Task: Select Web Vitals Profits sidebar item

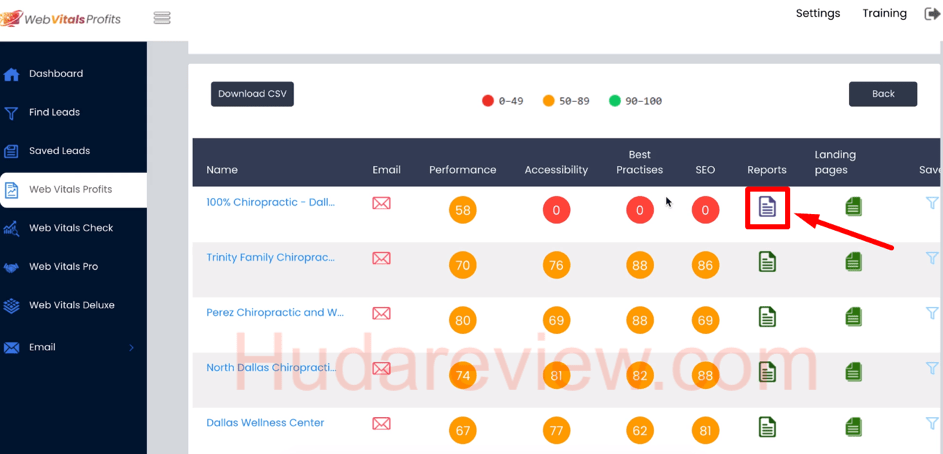Action: point(73,190)
